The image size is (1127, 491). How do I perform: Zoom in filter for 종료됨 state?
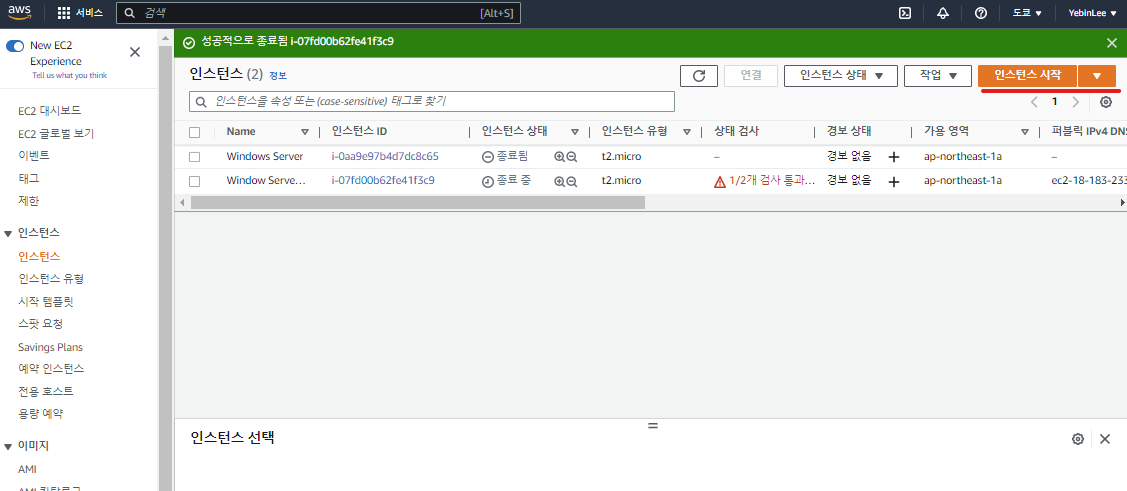559,157
